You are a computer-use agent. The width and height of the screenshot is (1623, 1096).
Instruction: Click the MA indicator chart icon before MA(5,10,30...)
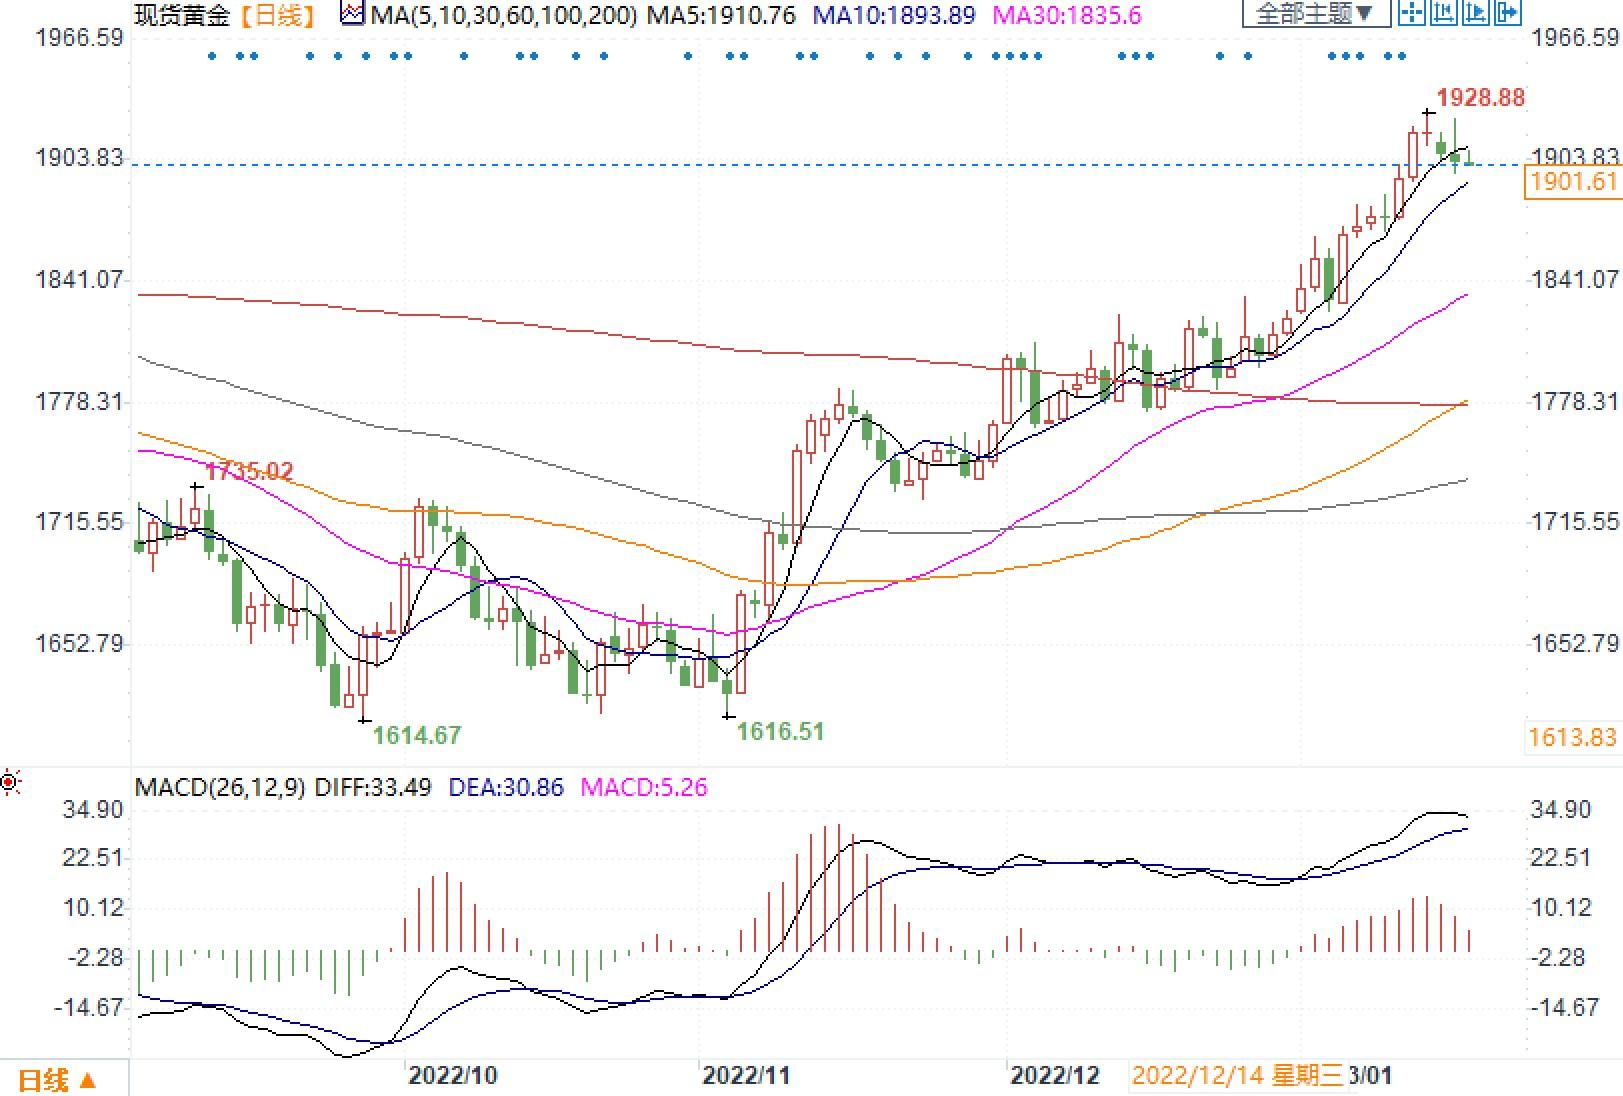(352, 14)
